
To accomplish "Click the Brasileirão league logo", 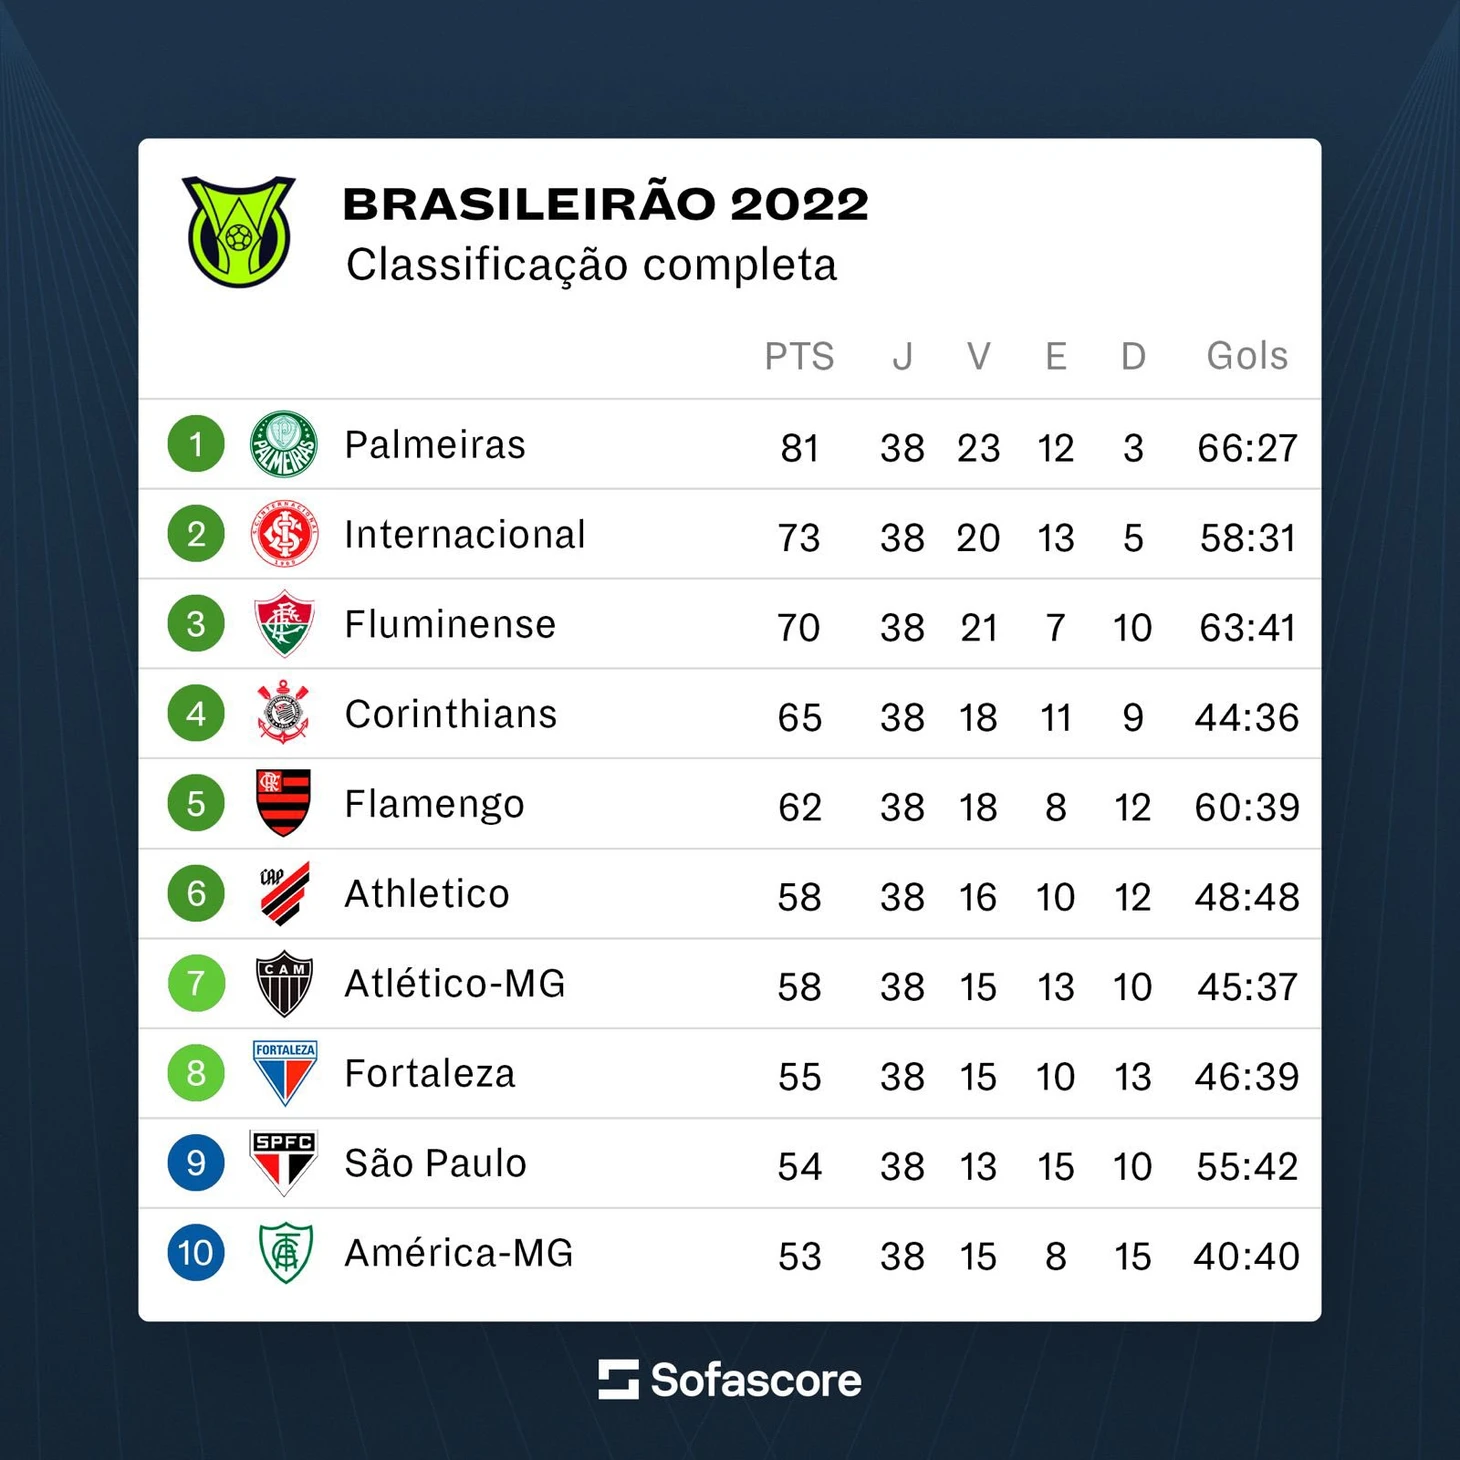I will coord(238,232).
